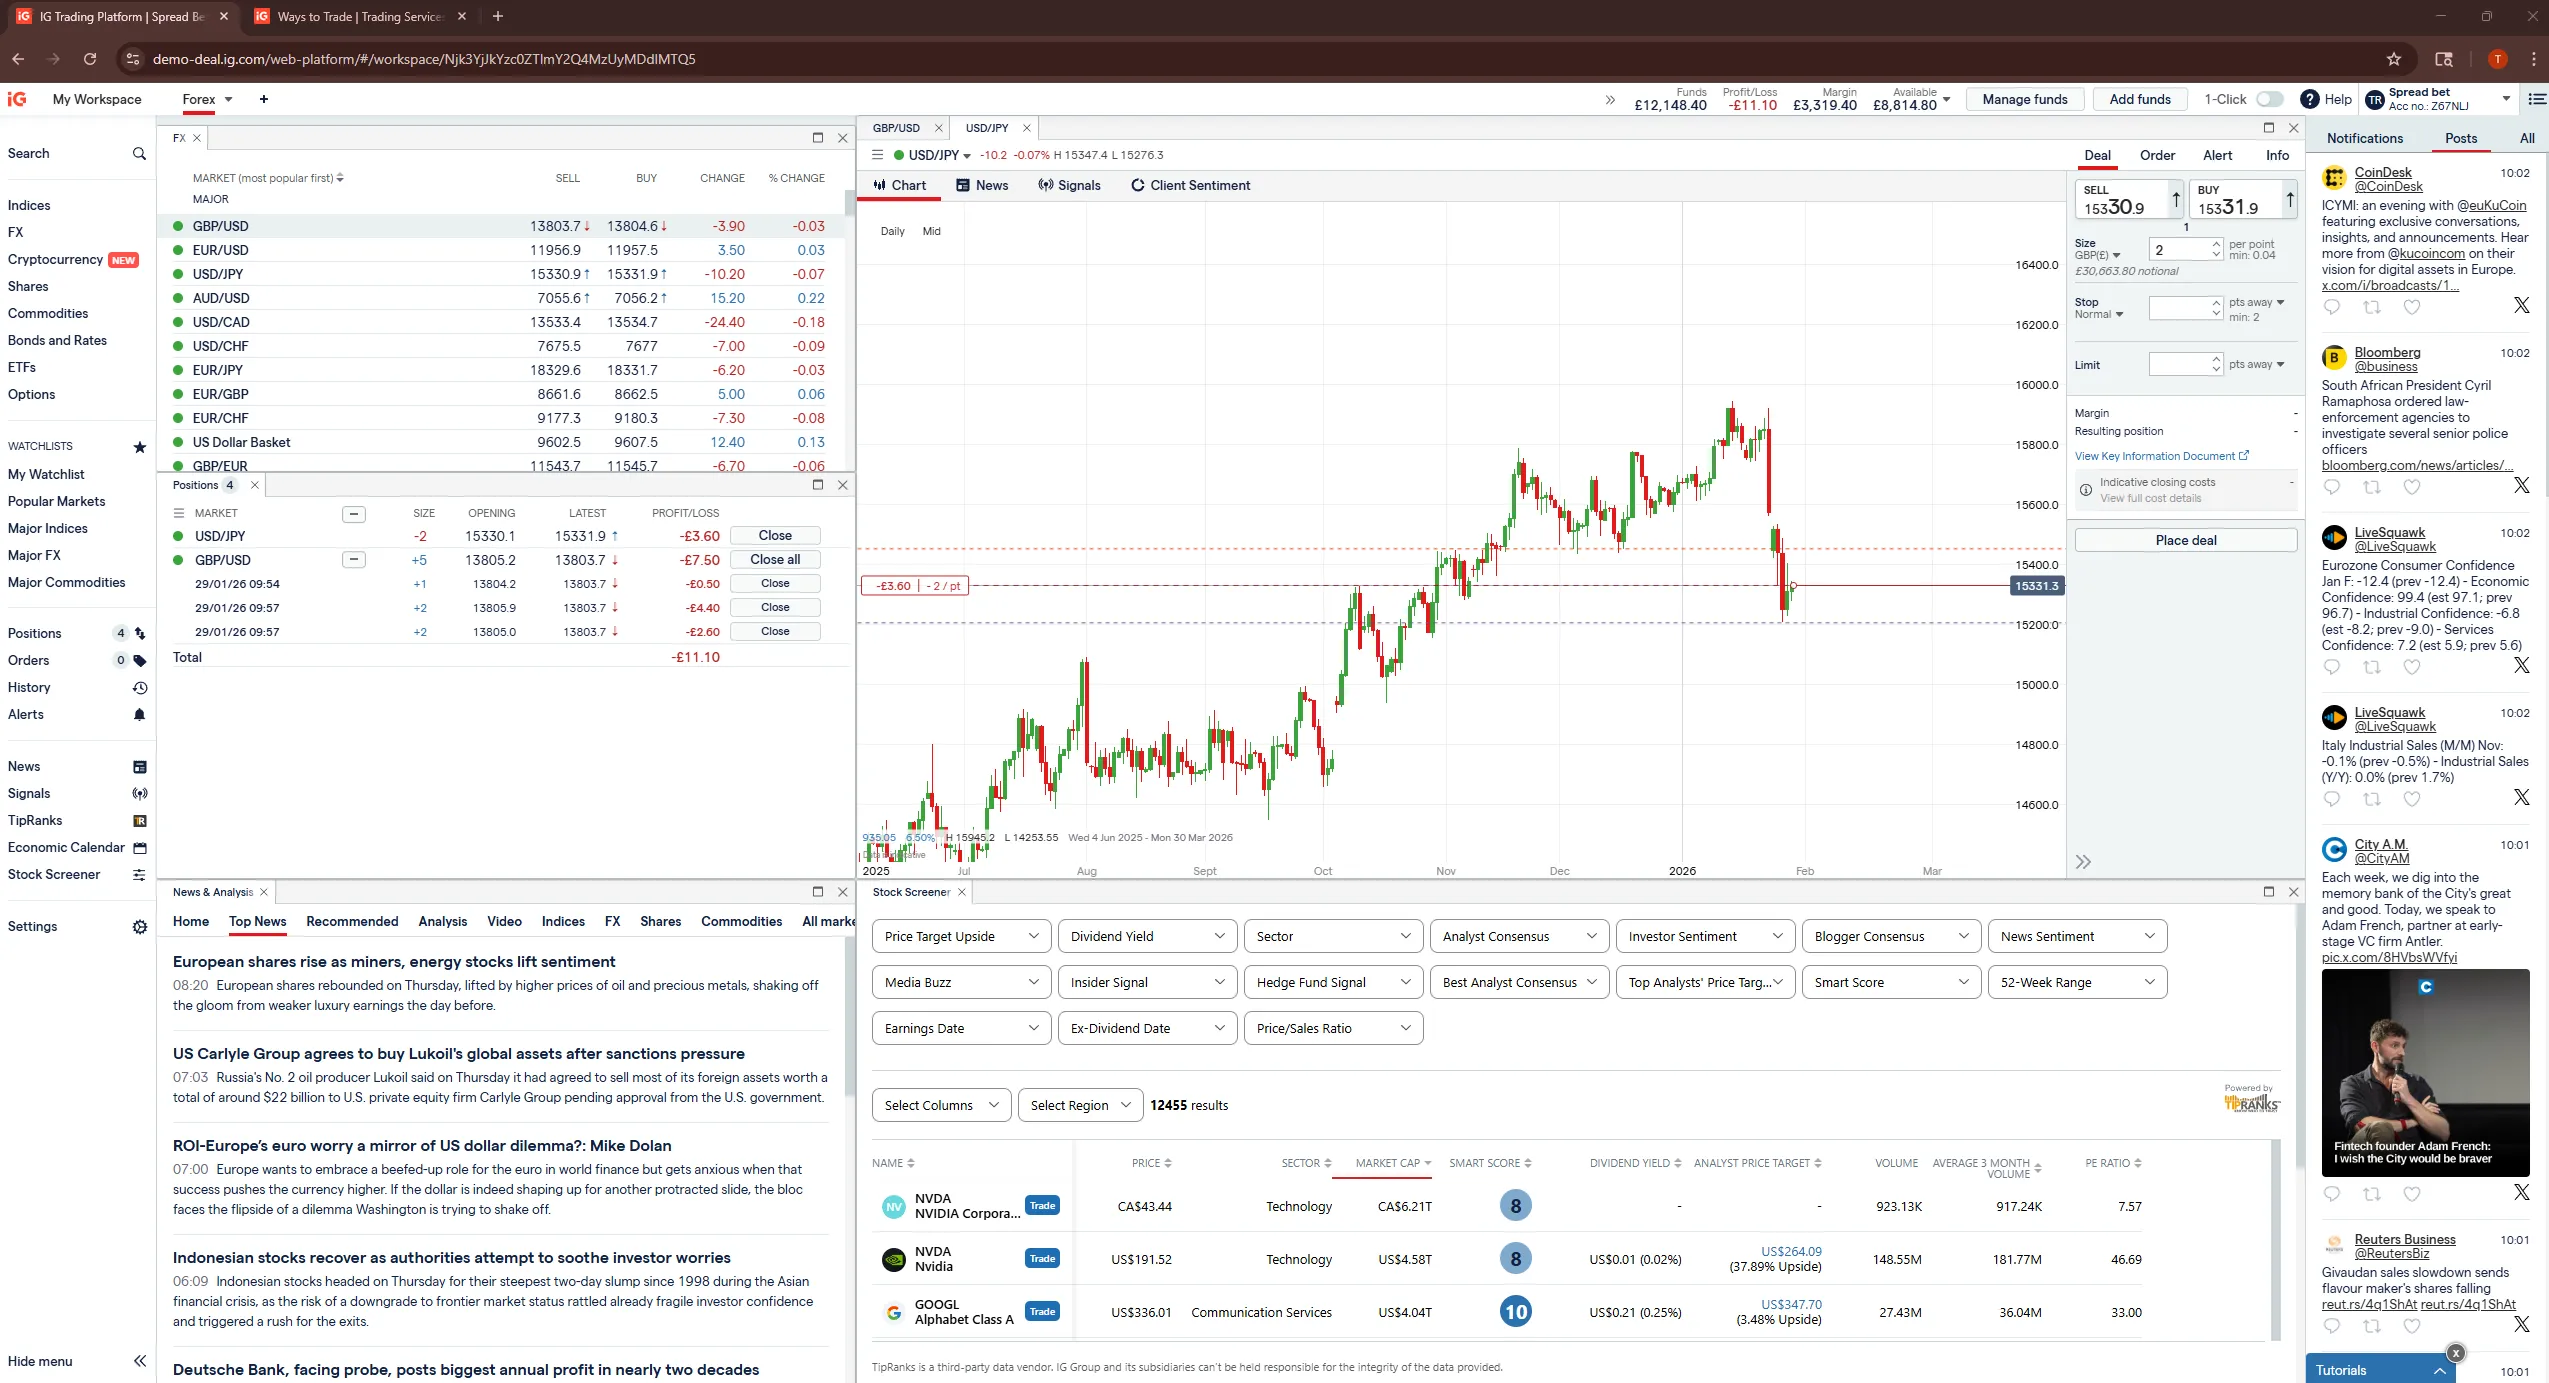Open the Order tab in deal ticket

2157,155
